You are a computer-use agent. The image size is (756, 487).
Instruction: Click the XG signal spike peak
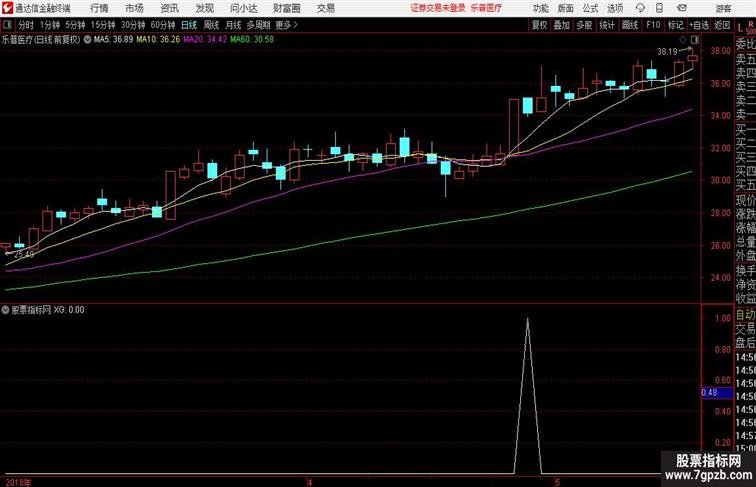pos(527,319)
